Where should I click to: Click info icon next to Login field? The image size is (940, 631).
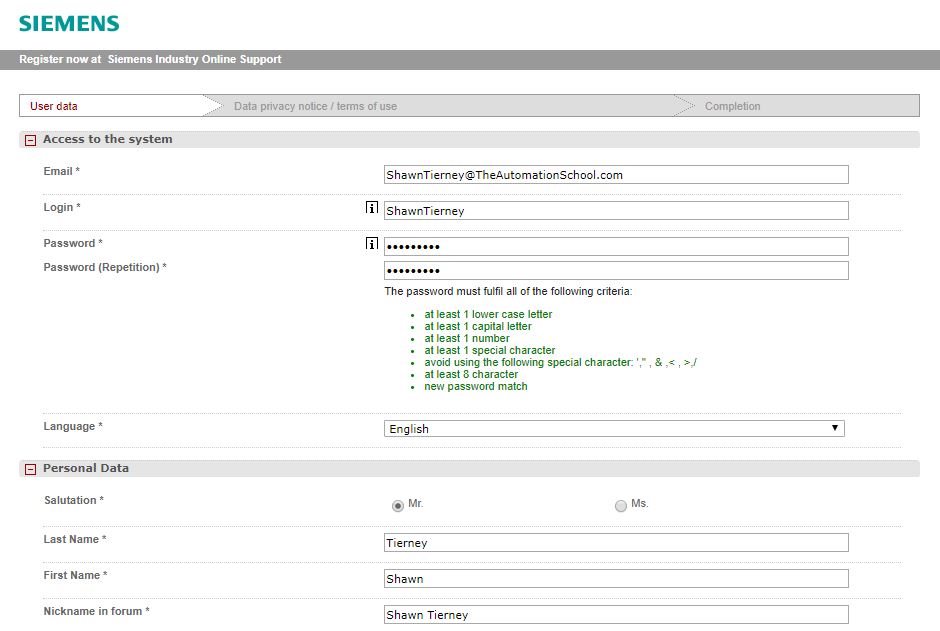(x=372, y=209)
